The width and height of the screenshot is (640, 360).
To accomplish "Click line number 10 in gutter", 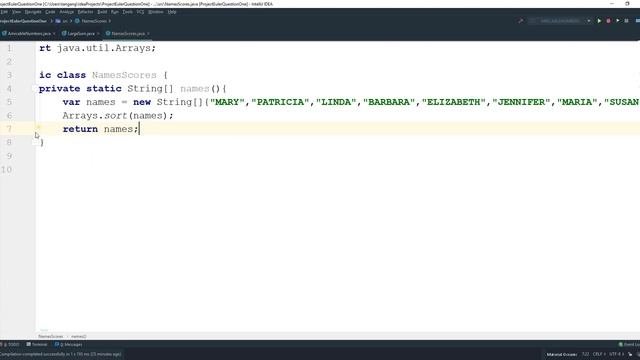I will pos(7,169).
